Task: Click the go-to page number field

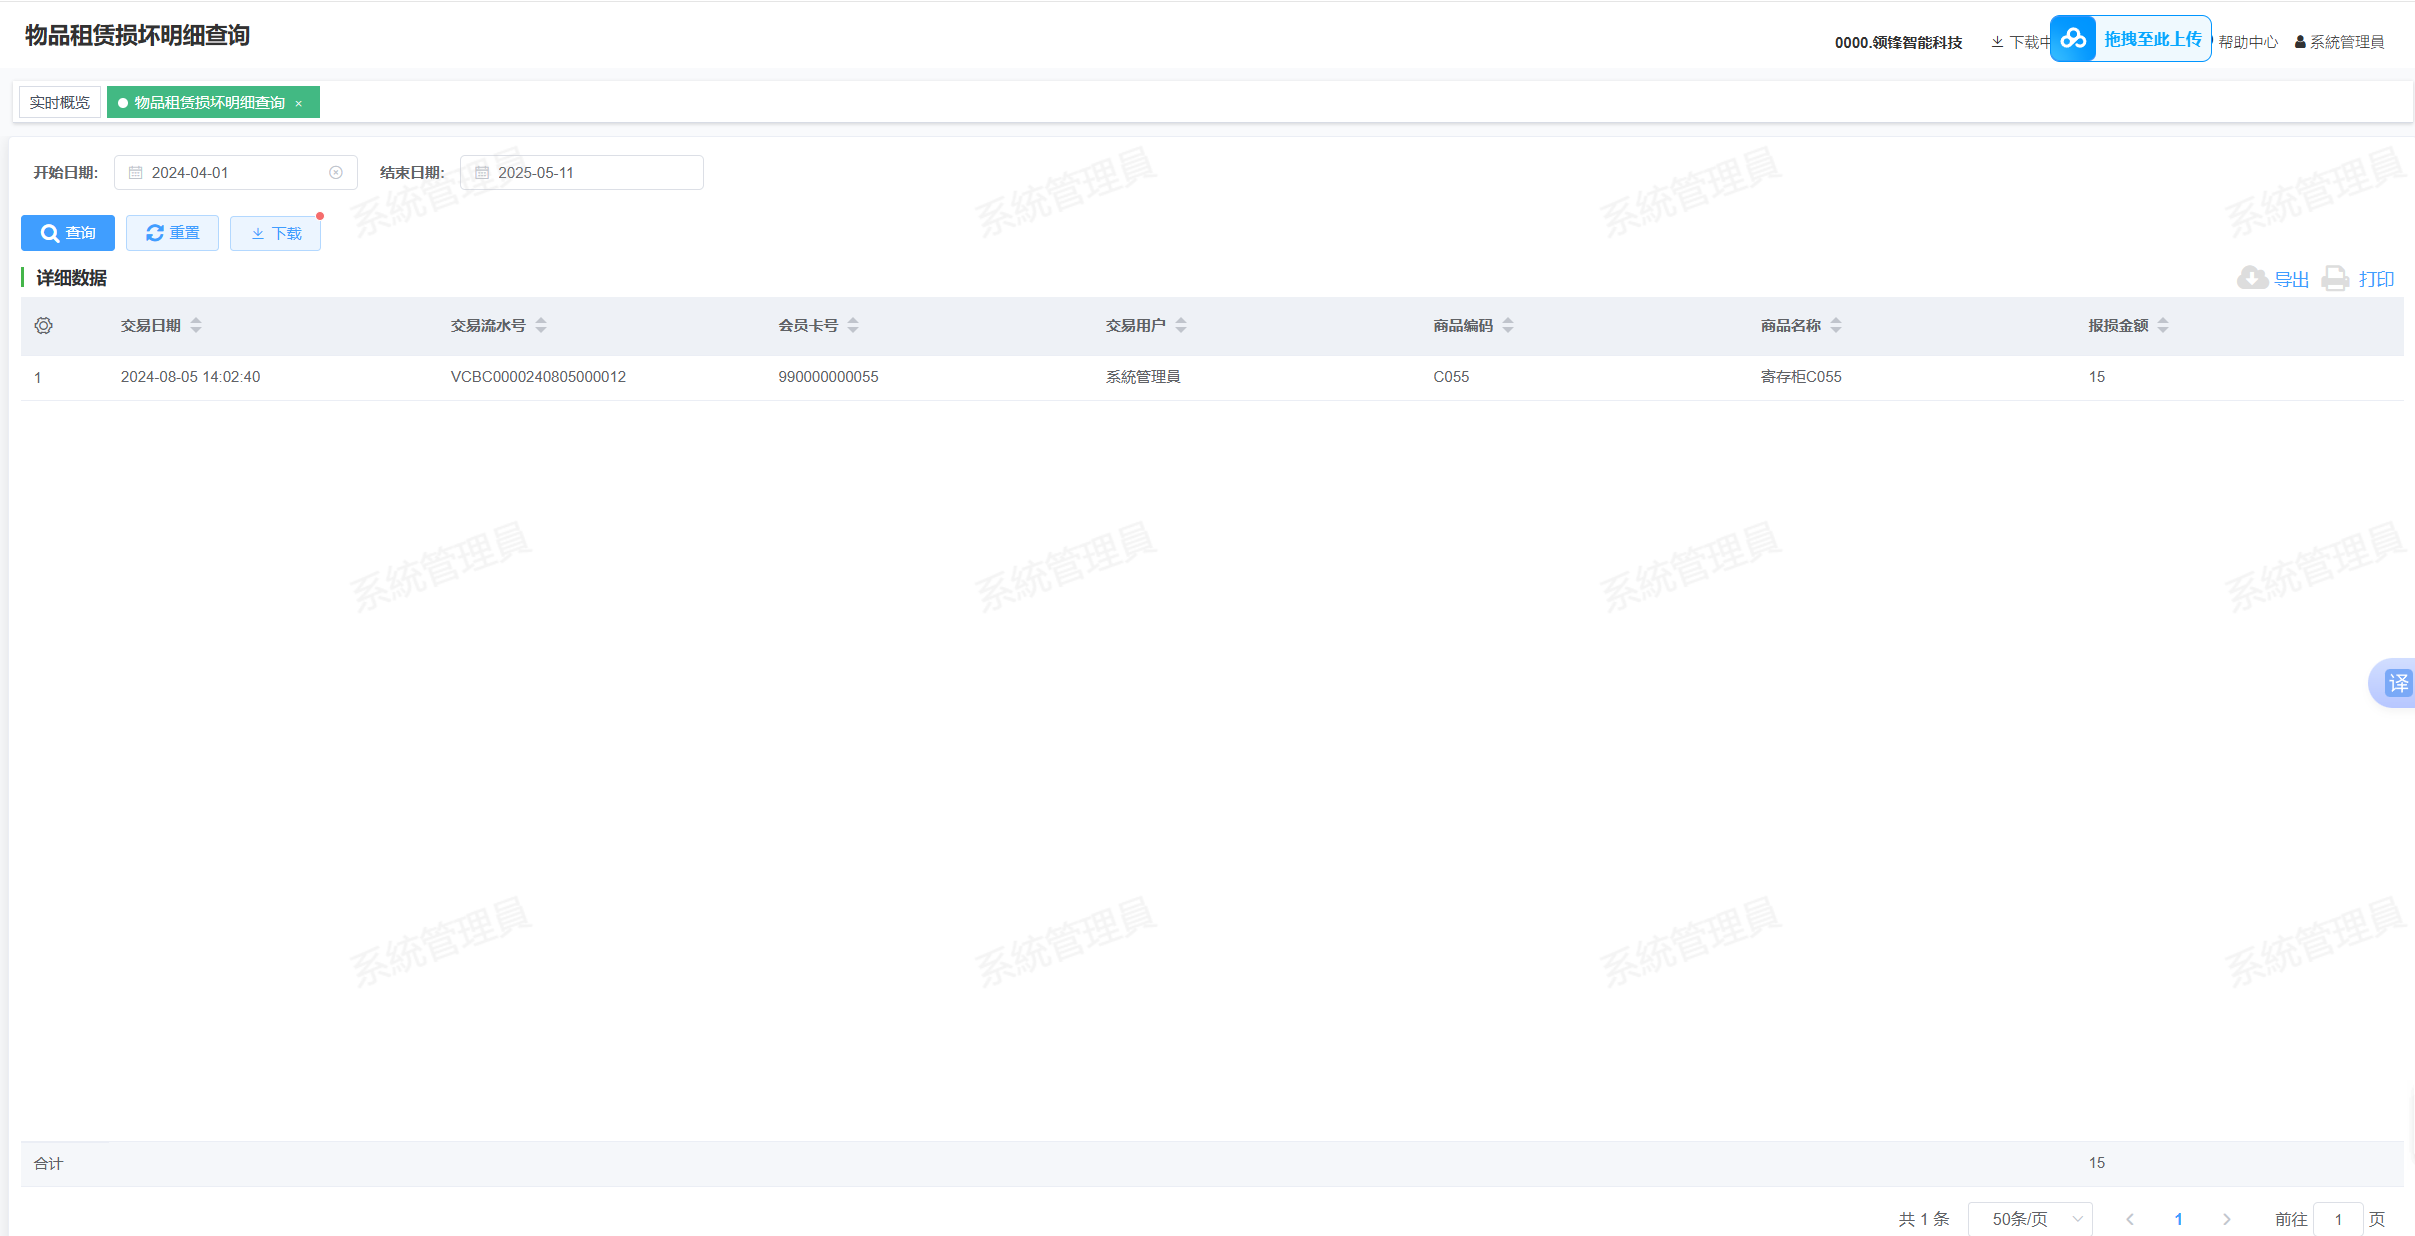Action: tap(2338, 1219)
